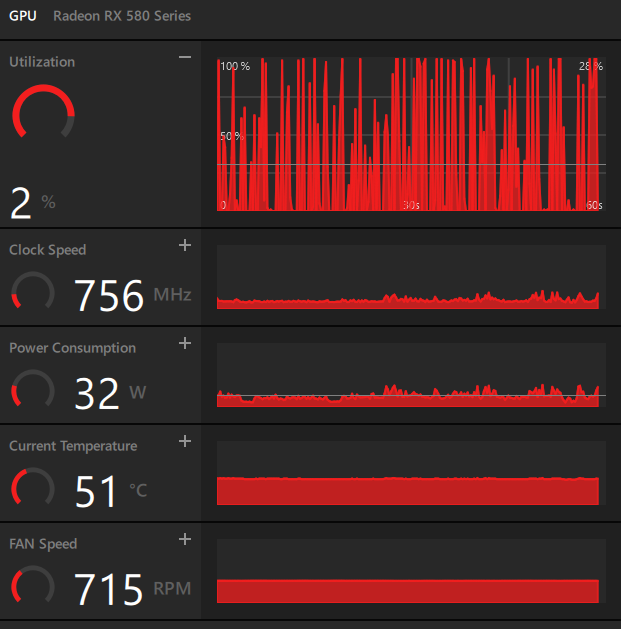Click the Current Temperature history graph
621x629 pixels.
(x=411, y=473)
